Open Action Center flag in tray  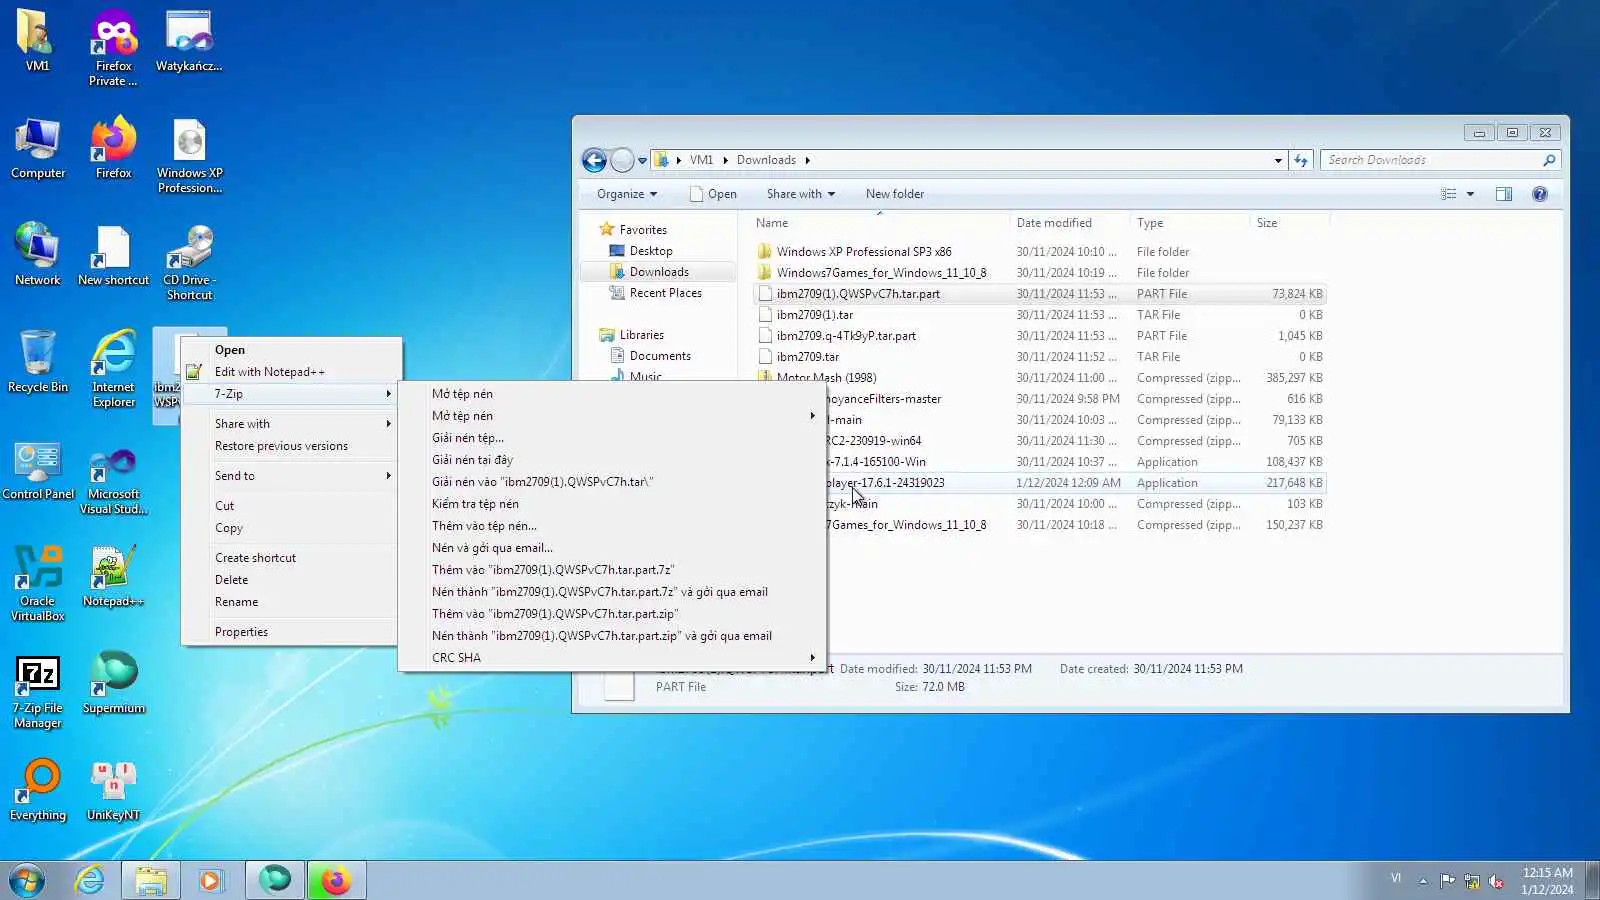click(x=1447, y=881)
